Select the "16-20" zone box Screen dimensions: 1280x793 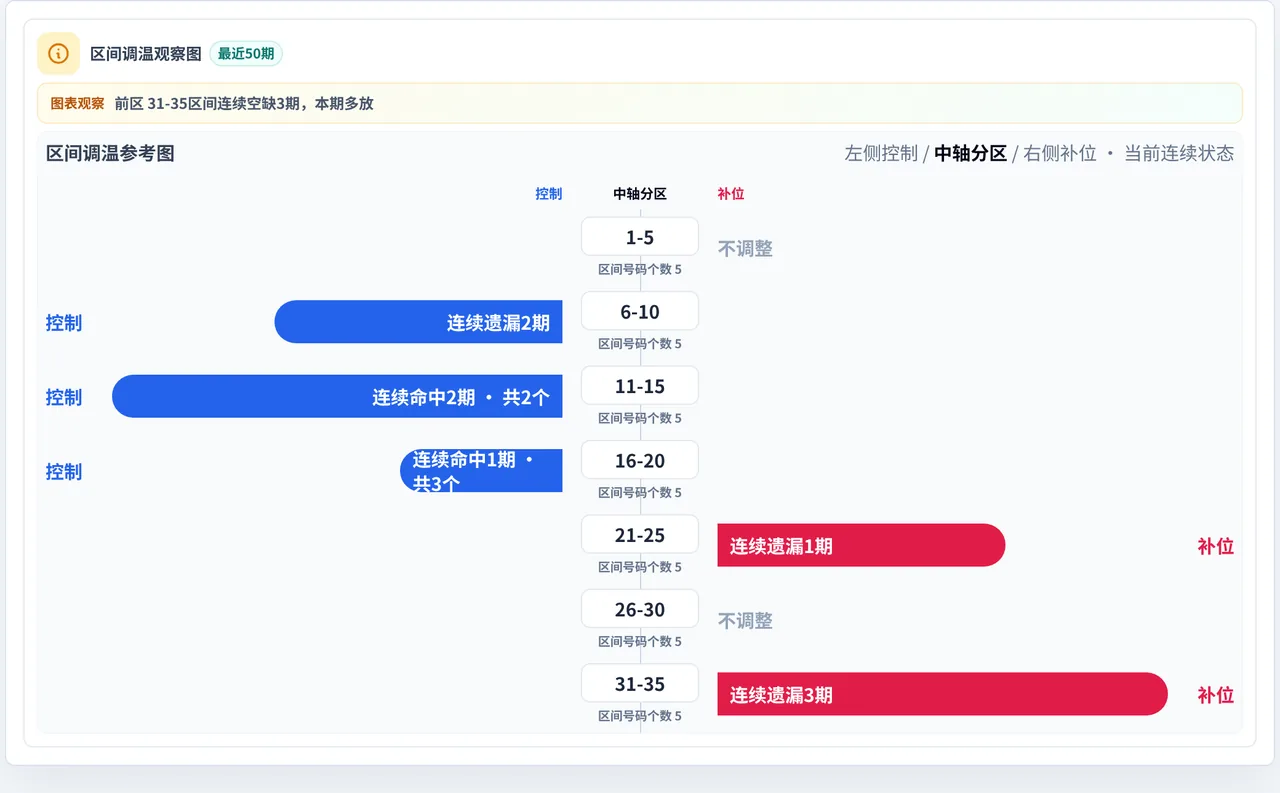click(x=640, y=460)
